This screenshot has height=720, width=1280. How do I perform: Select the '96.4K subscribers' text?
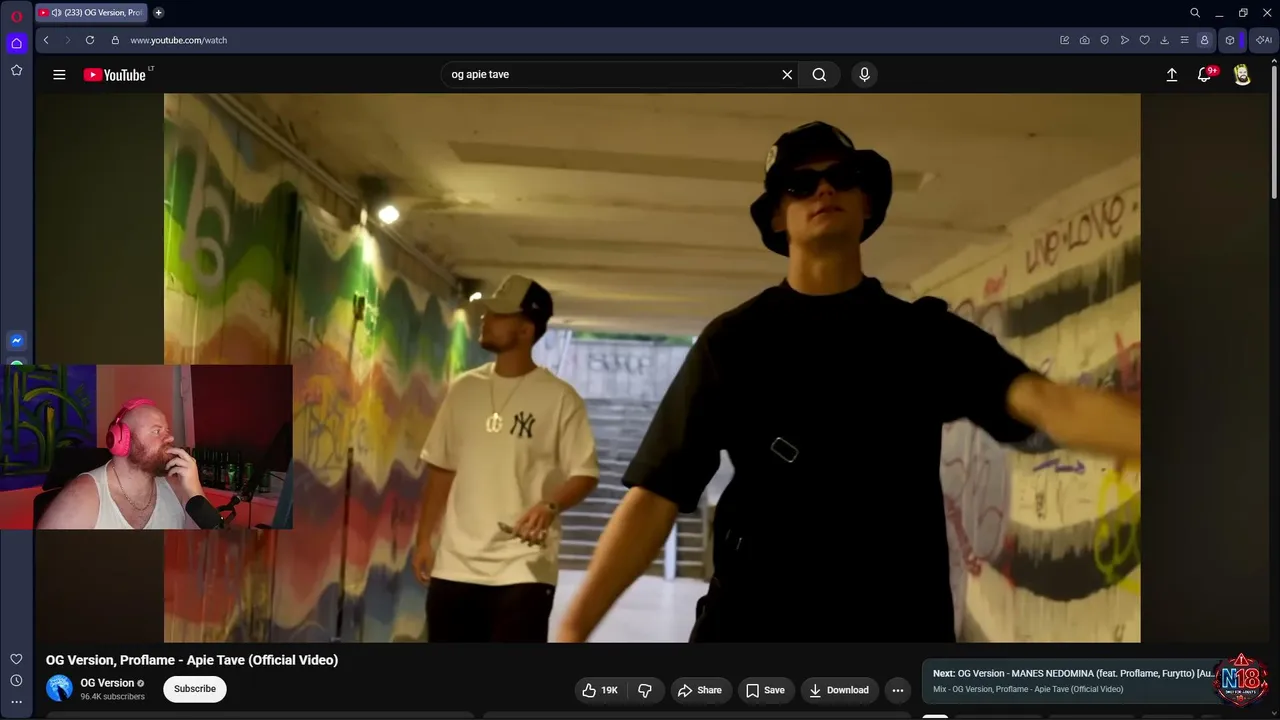point(113,697)
